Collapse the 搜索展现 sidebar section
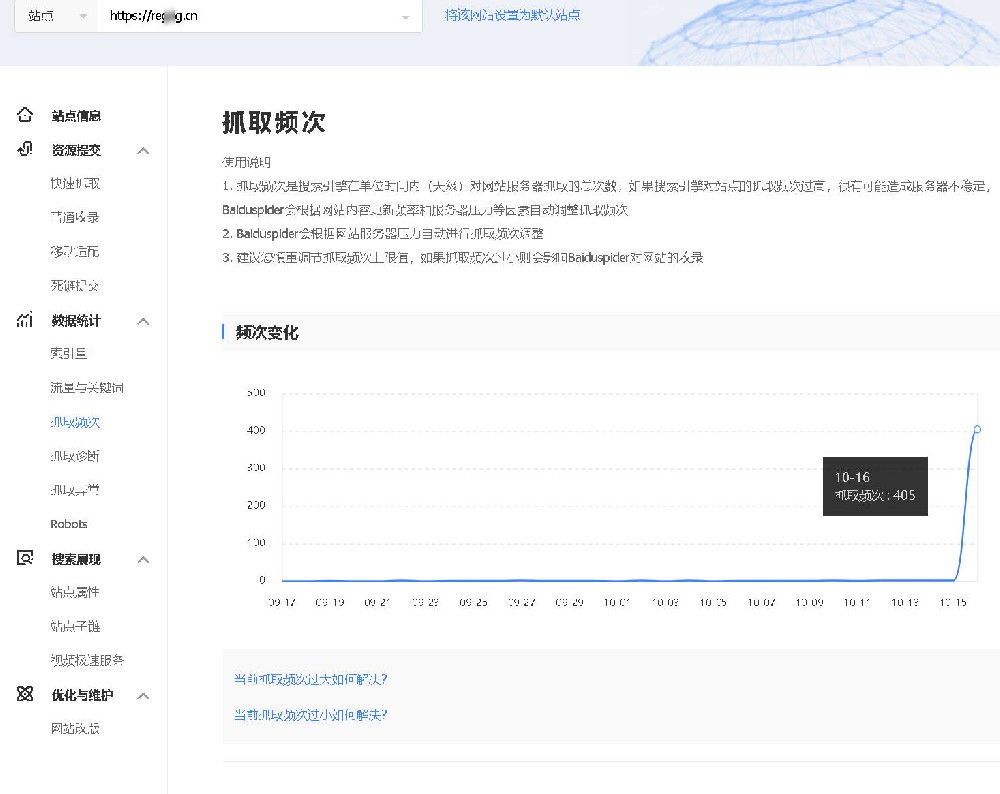 [143, 560]
